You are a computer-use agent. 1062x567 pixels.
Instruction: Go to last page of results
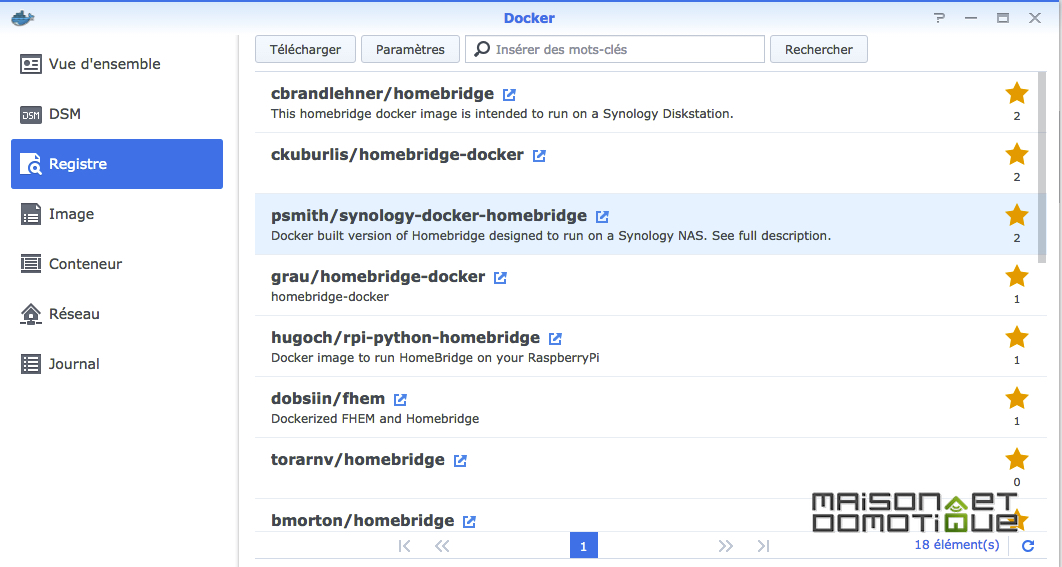tap(763, 546)
